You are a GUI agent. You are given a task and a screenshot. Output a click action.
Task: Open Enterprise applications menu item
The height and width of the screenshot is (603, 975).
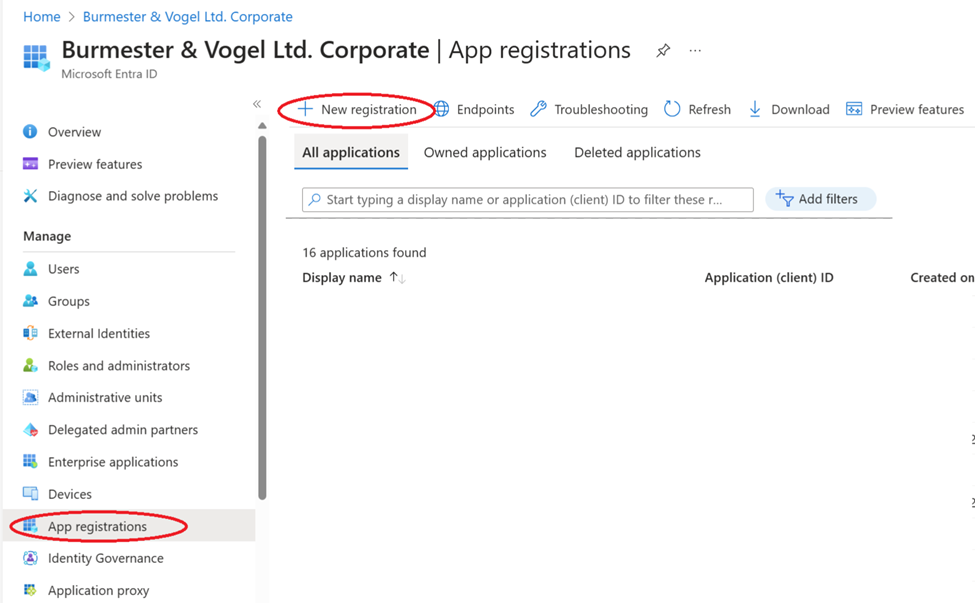click(x=113, y=462)
